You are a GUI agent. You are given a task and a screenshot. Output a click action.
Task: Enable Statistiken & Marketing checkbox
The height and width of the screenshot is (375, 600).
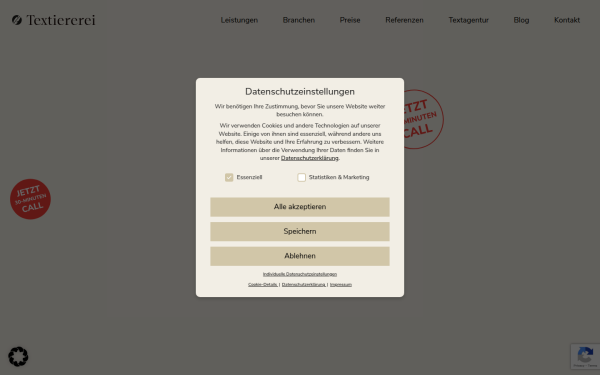pos(302,178)
